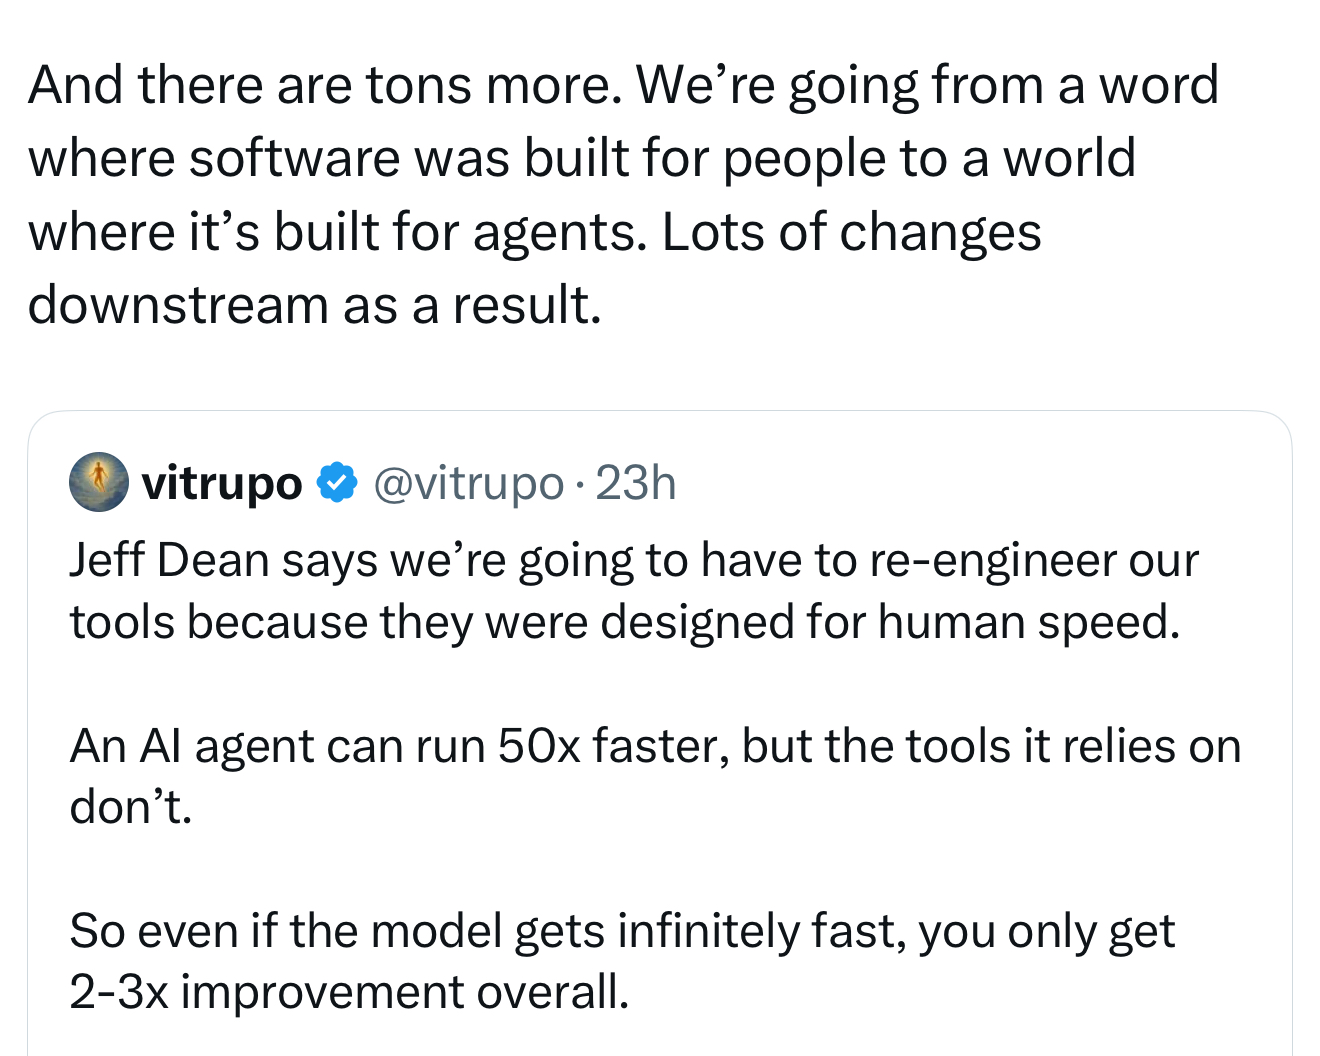Click the "designed for human speed" line
Screen dimensions: 1320x1056
pyautogui.click(x=624, y=622)
